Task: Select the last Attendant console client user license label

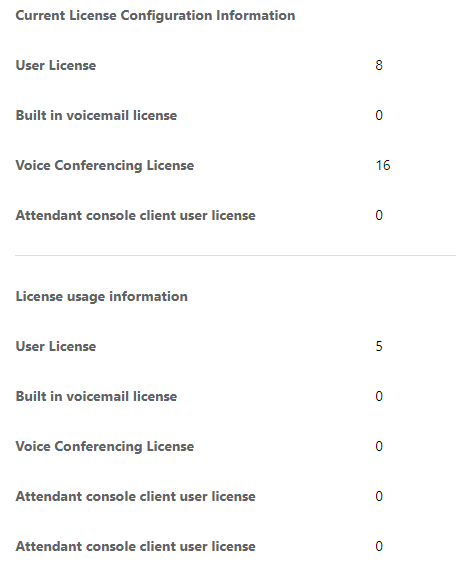Action: [x=136, y=547]
